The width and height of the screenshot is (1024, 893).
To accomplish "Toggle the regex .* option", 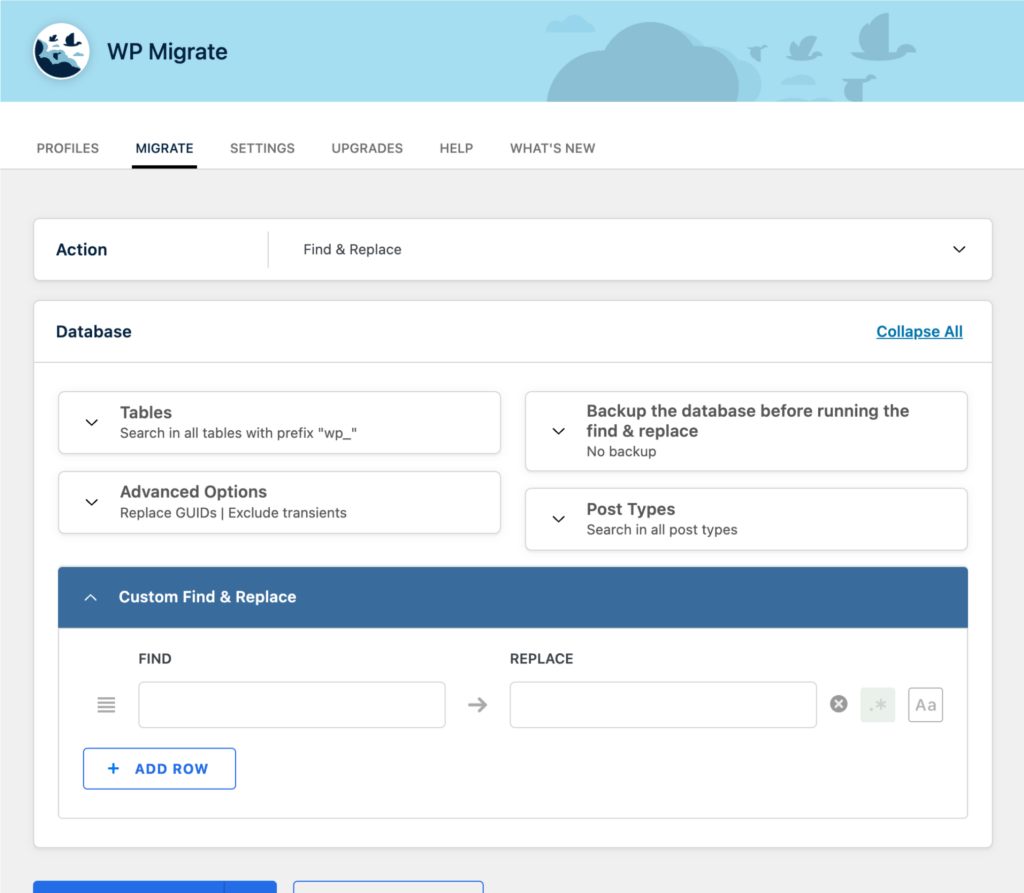I will pos(878,705).
